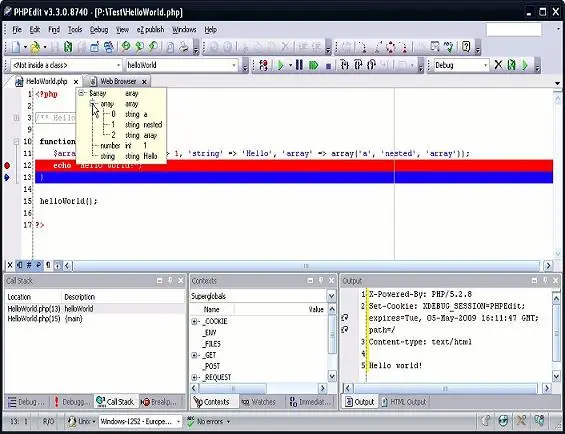Click the 'No errors' status indicator
Image resolution: width=565 pixels, height=434 pixels.
click(208, 421)
